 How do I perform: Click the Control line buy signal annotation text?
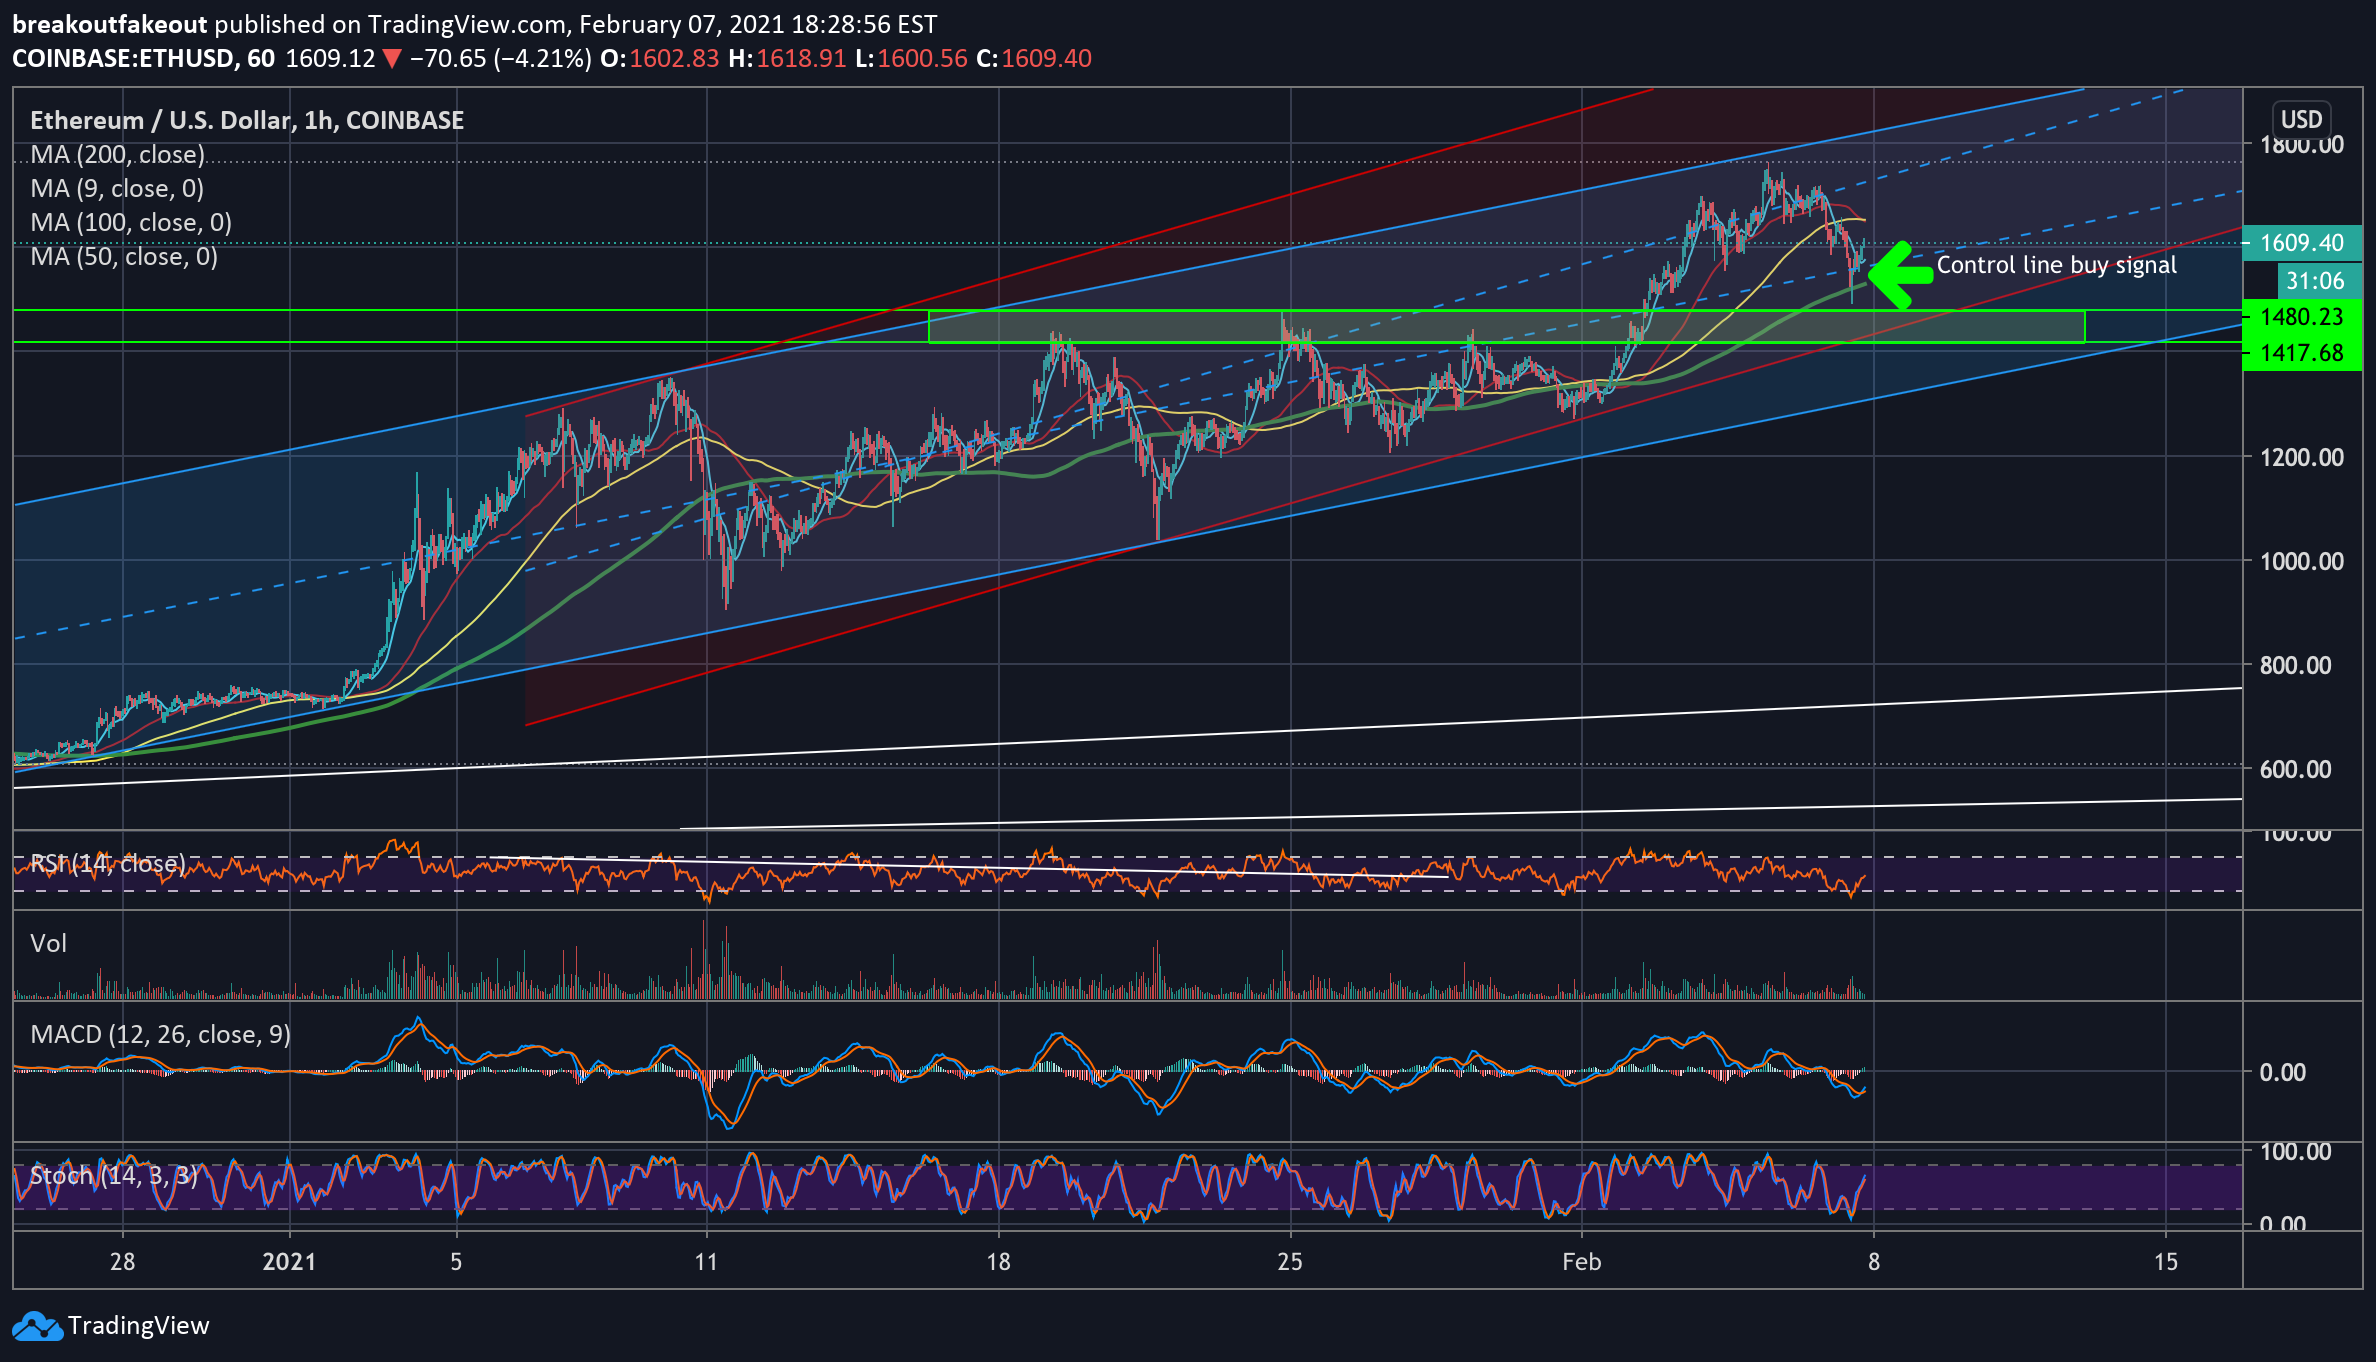pyautogui.click(x=2057, y=265)
